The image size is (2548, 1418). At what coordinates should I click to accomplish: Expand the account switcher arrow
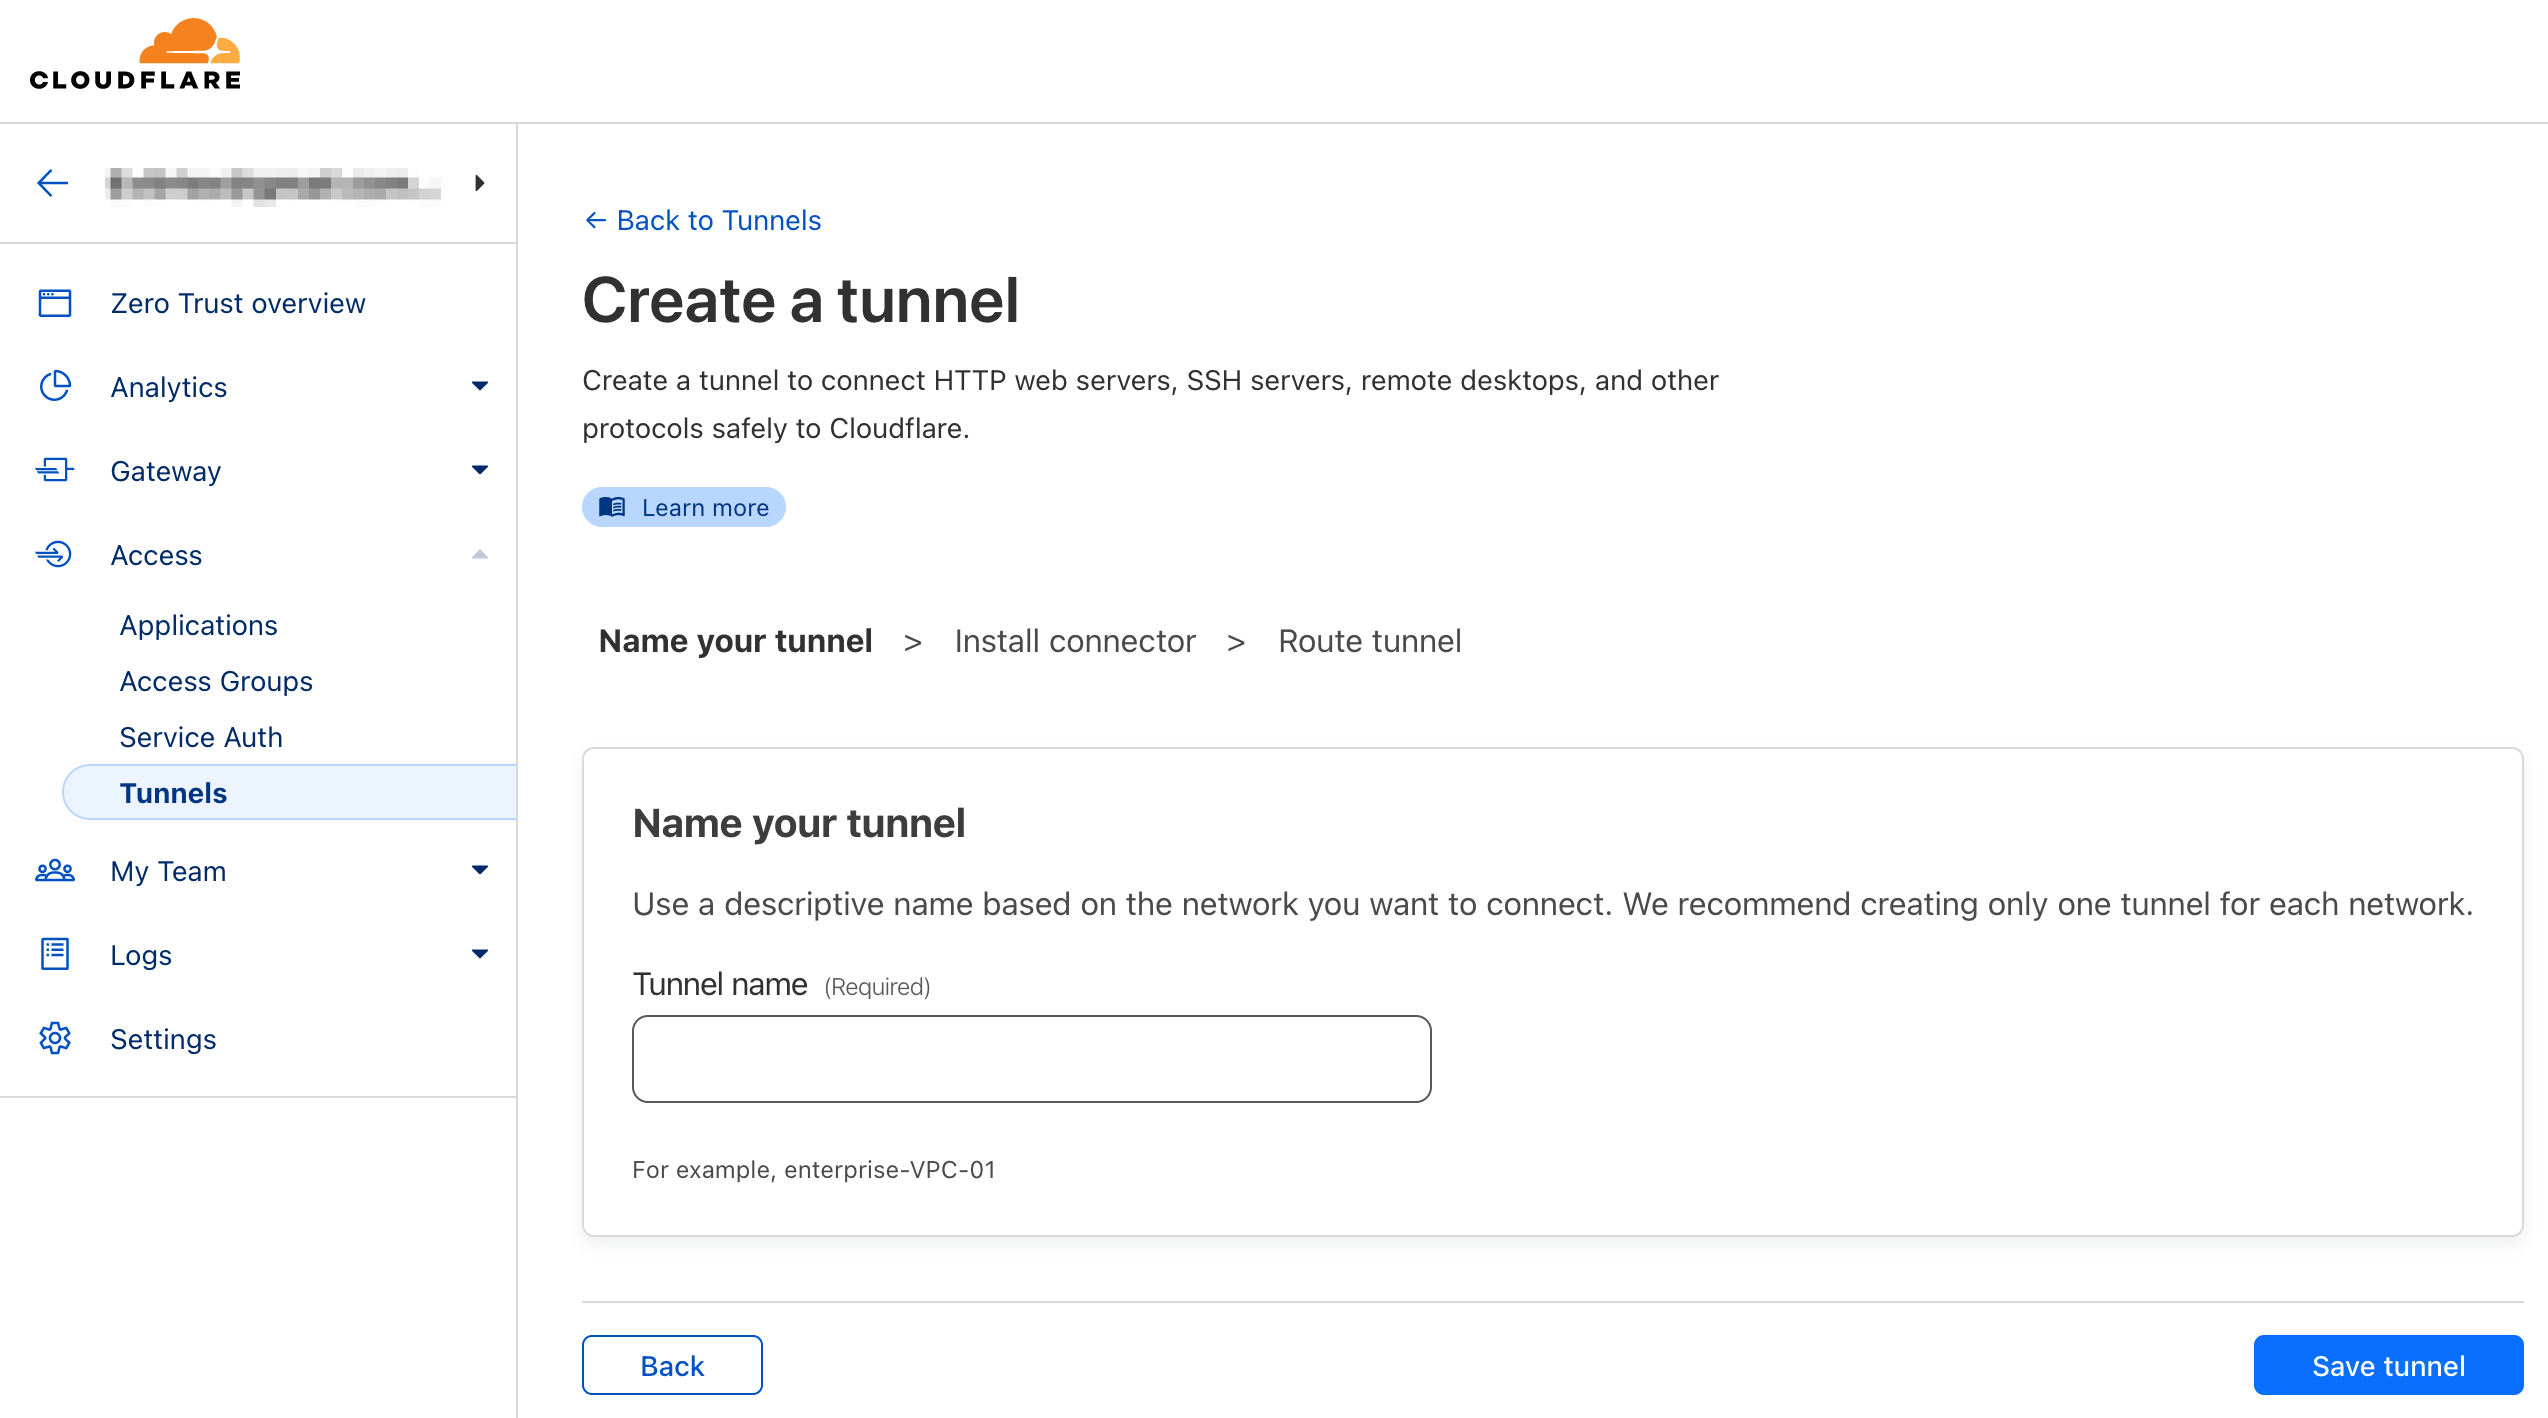480,183
